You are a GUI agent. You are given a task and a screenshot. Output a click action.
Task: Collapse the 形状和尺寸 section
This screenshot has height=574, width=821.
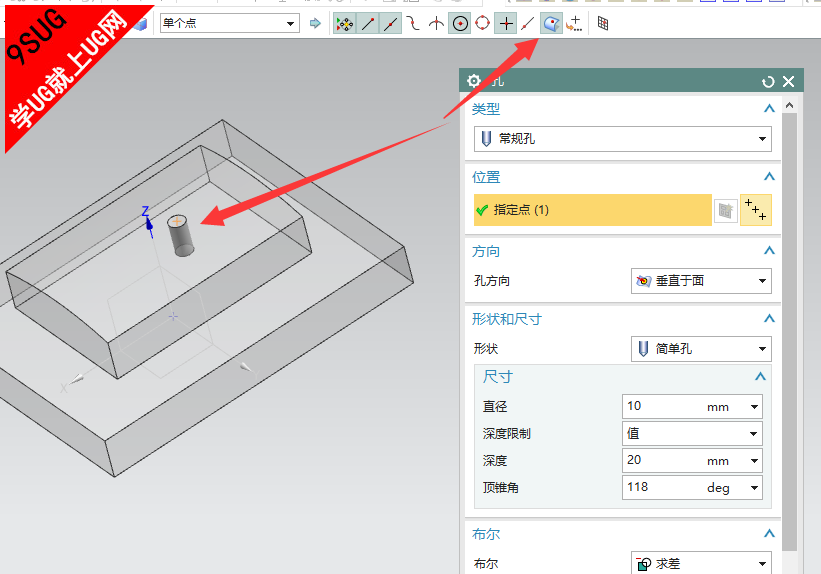(x=769, y=318)
